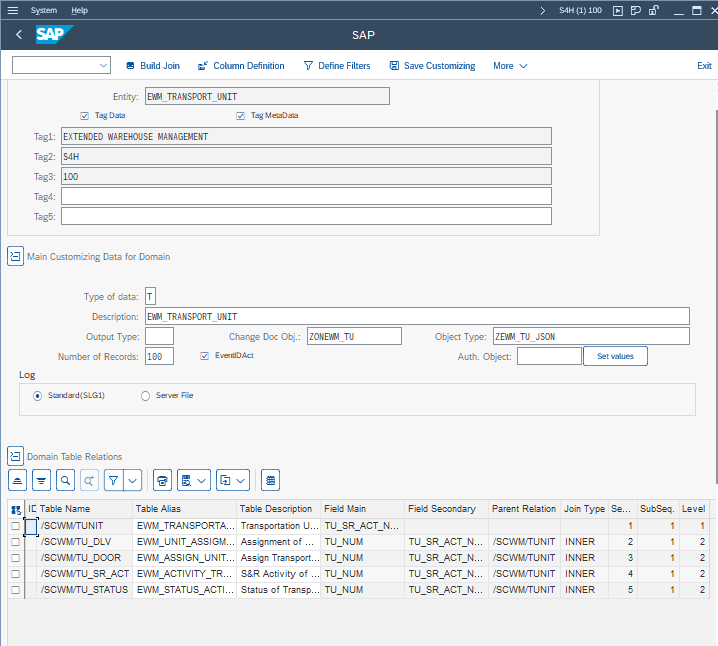
Task: Click the select-all icon in table header
Action: [15, 509]
